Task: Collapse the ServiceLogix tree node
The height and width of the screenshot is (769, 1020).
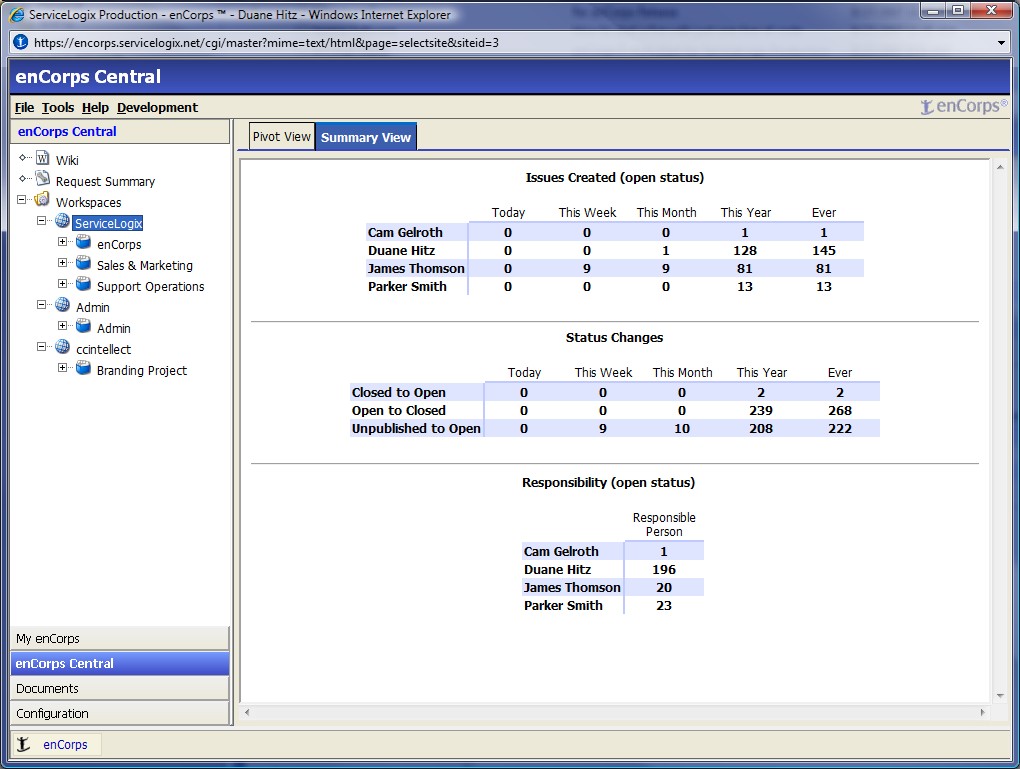Action: 42,221
